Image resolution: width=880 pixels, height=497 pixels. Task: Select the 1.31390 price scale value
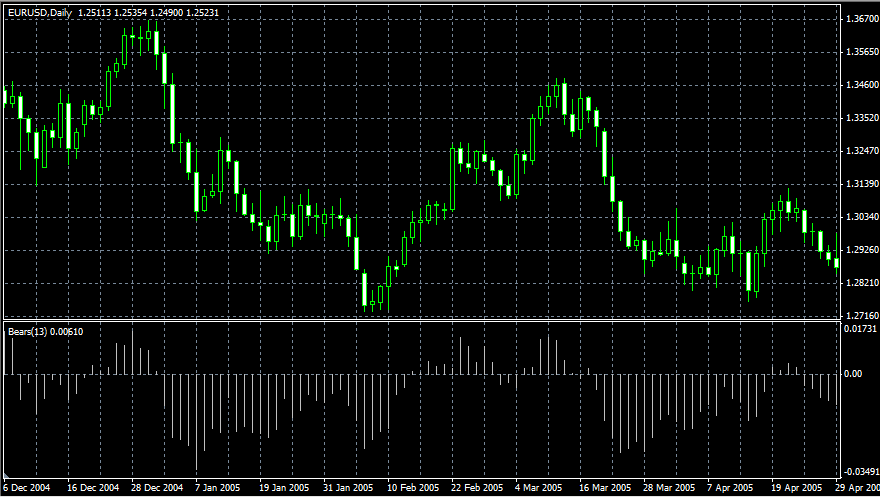point(861,185)
